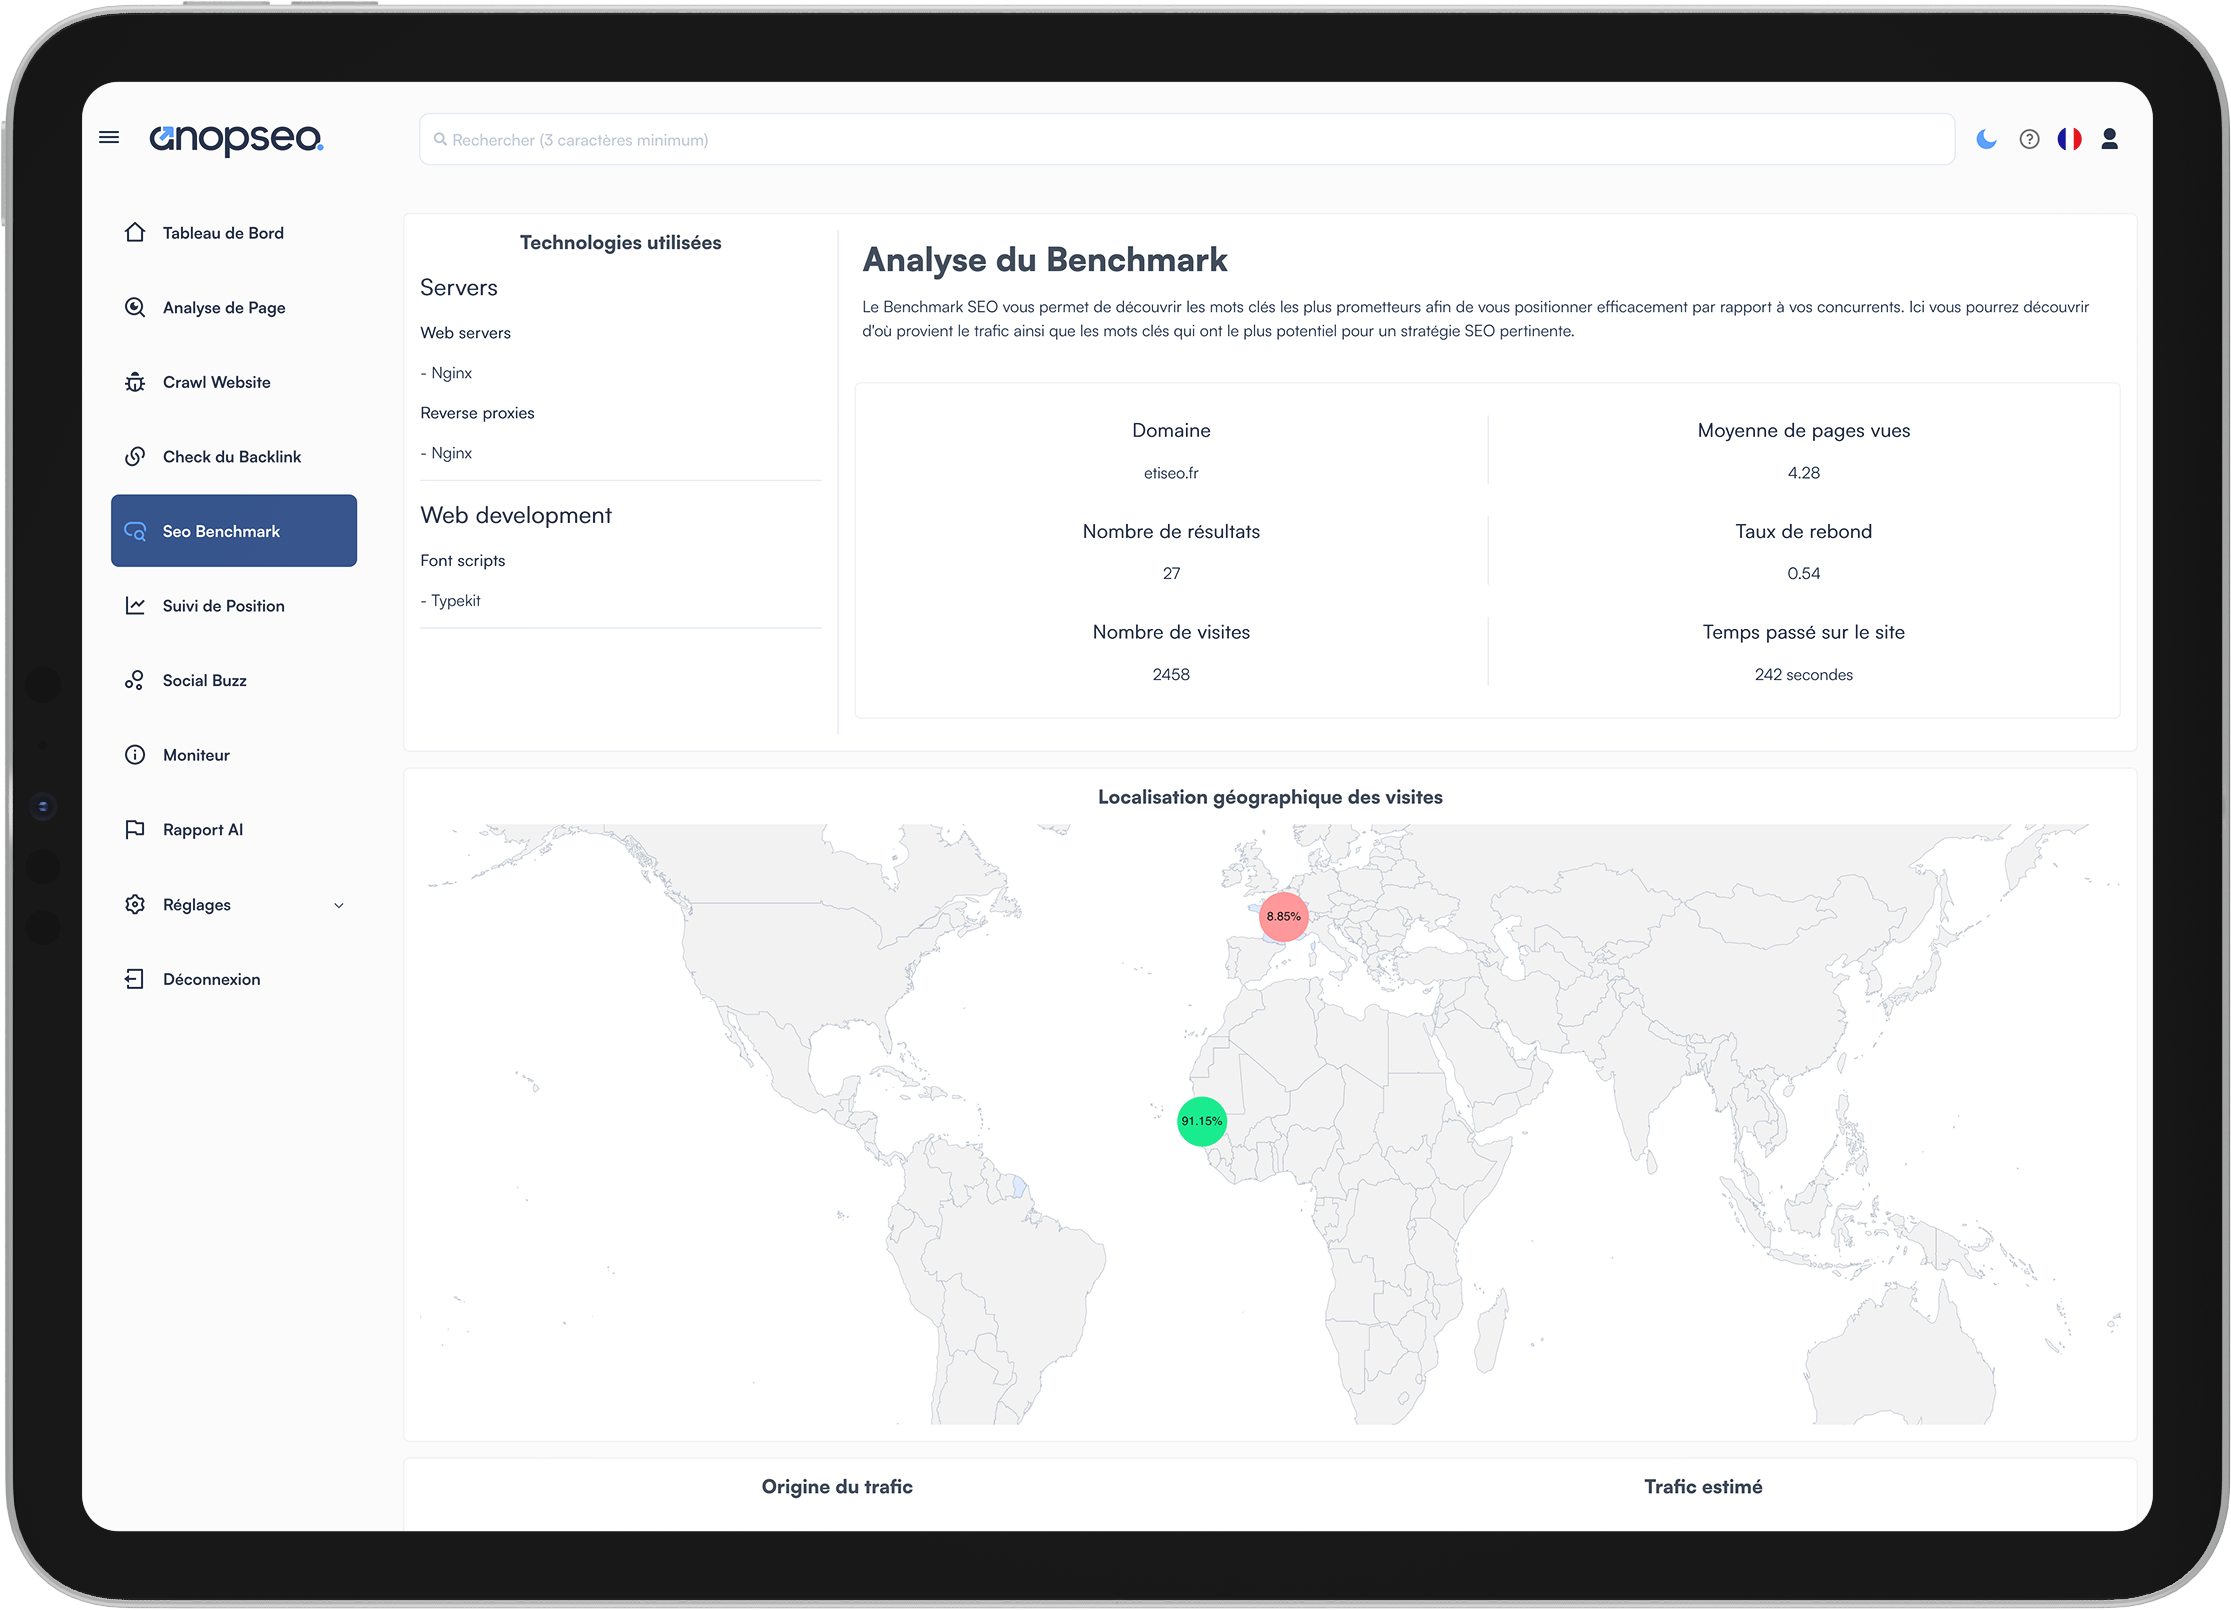The width and height of the screenshot is (2231, 1610).
Task: Click the Technologies utilisées heading
Action: click(x=620, y=242)
